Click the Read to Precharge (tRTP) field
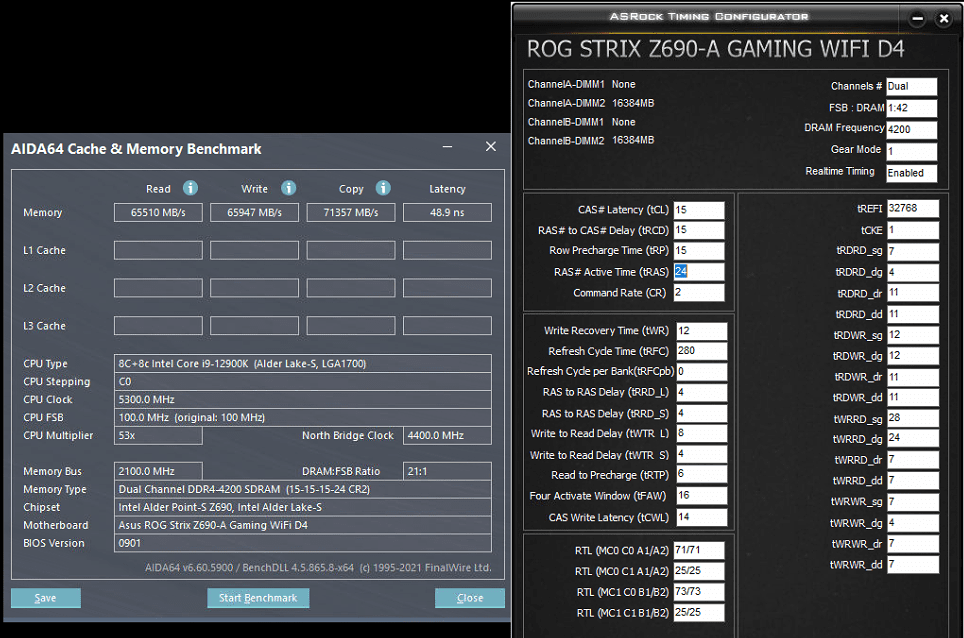 [x=701, y=475]
